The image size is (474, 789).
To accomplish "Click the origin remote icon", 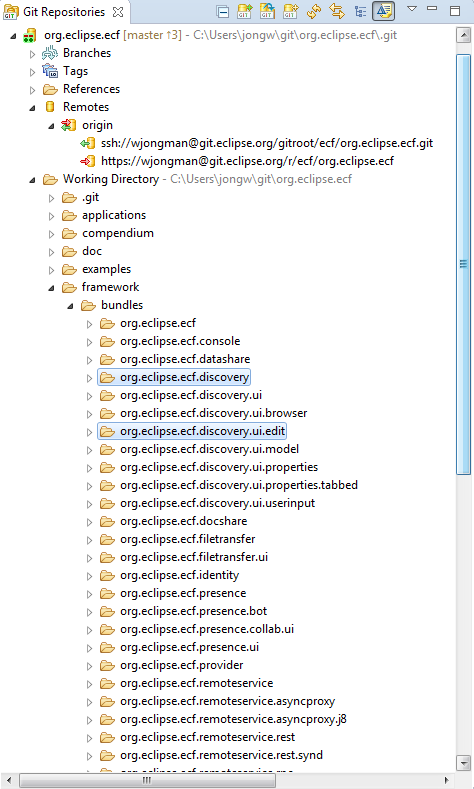I will 68,125.
